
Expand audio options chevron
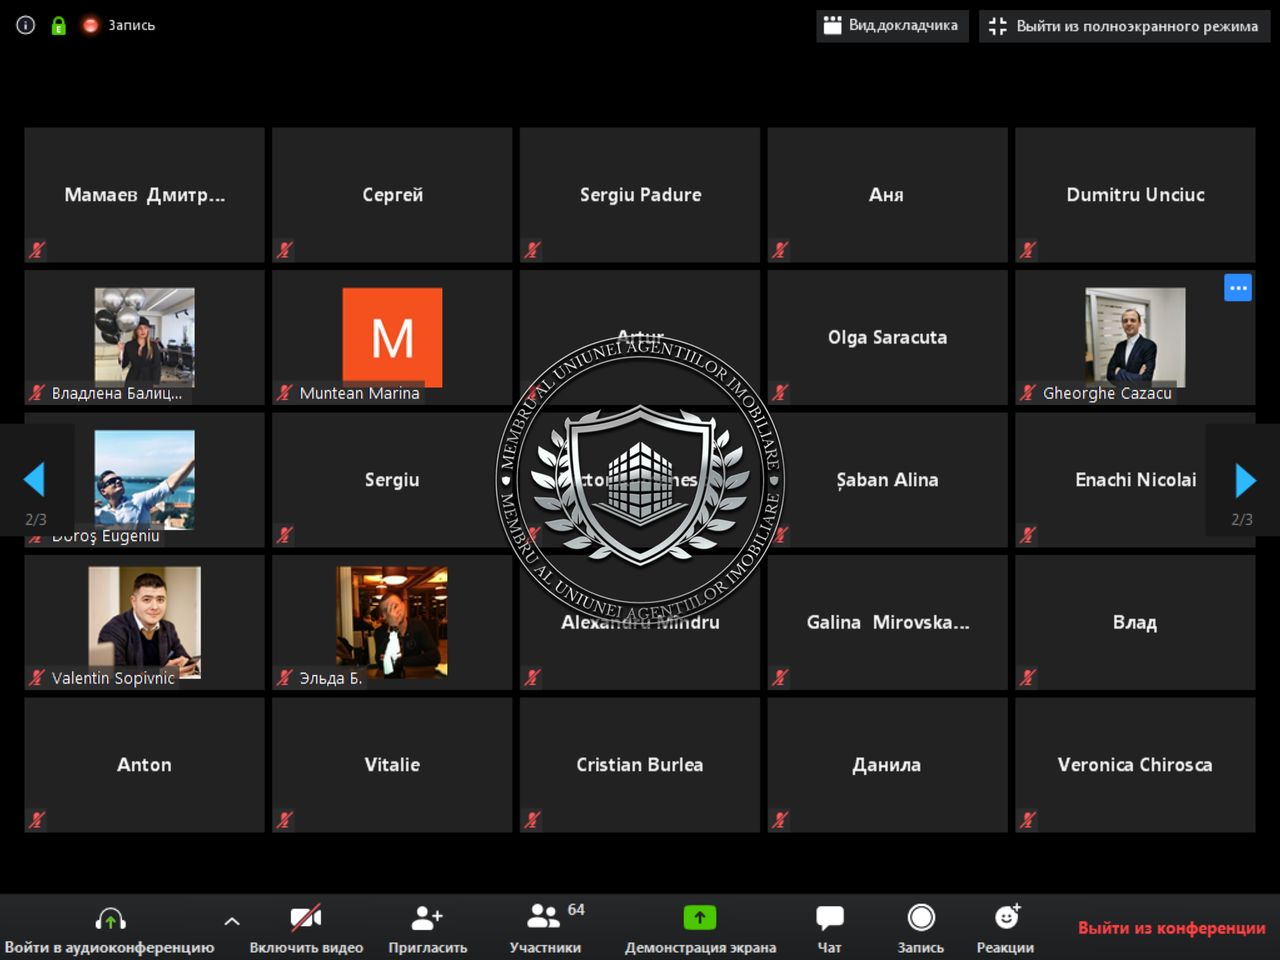tap(232, 921)
